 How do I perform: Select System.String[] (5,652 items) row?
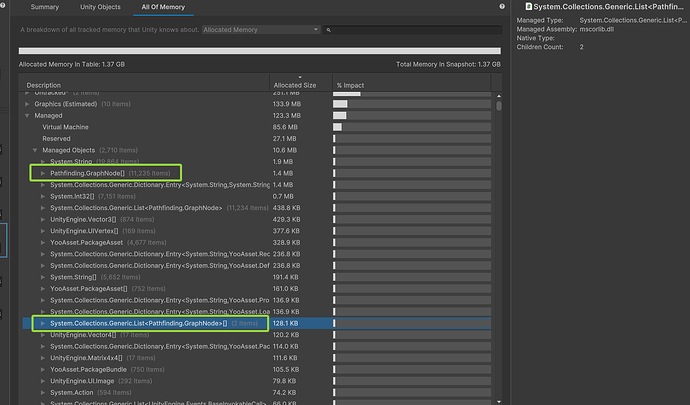[255, 277]
